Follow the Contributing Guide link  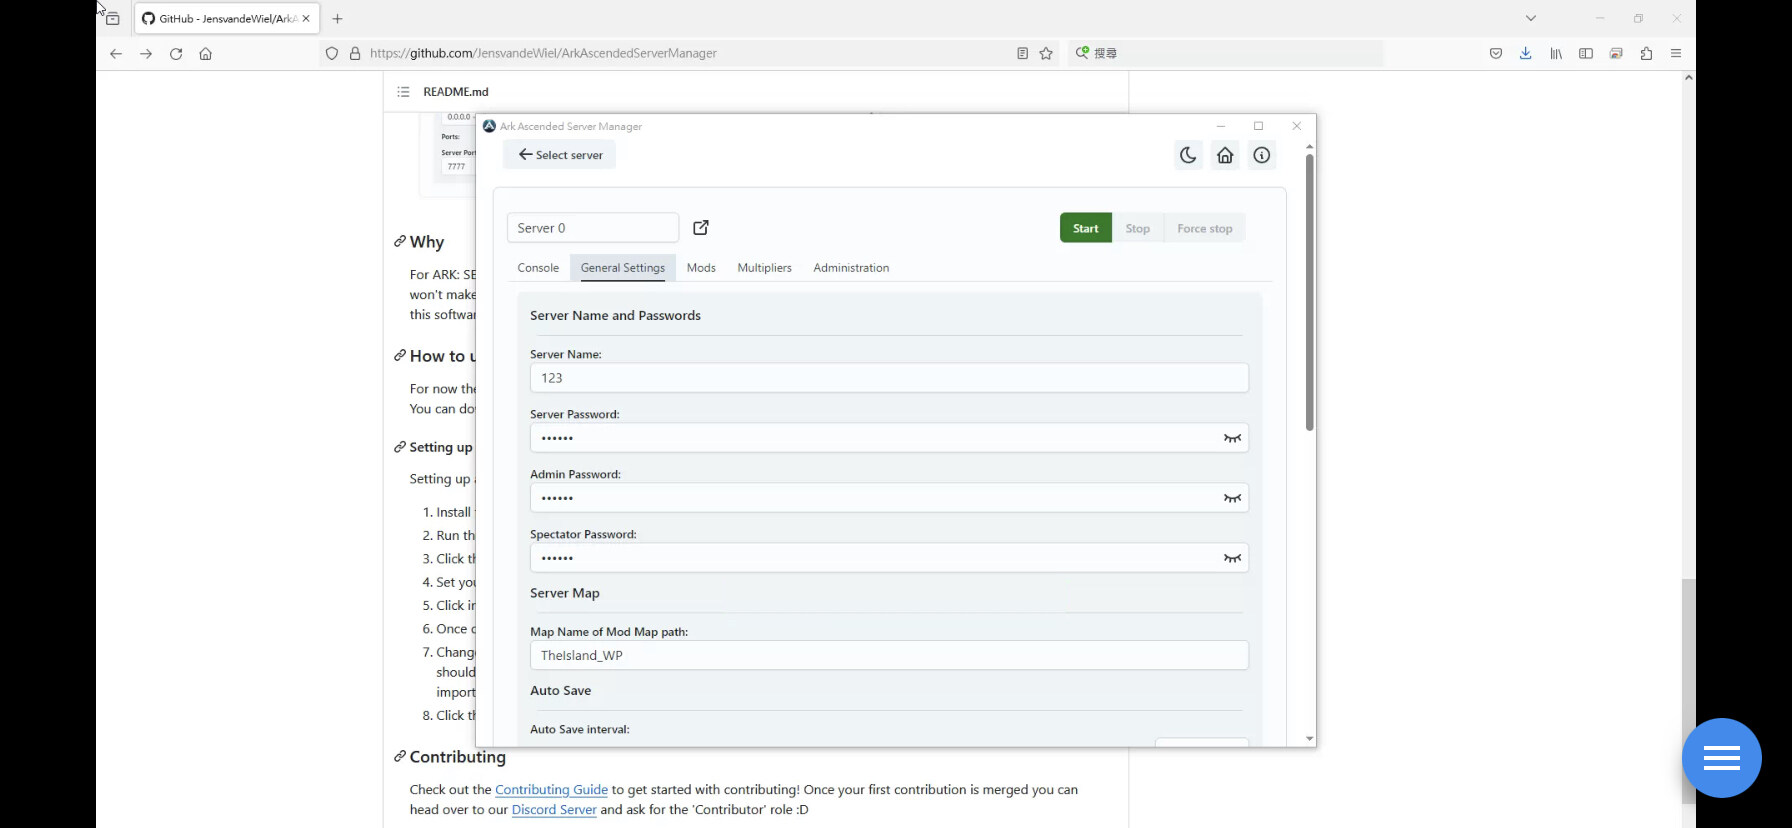tap(551, 790)
